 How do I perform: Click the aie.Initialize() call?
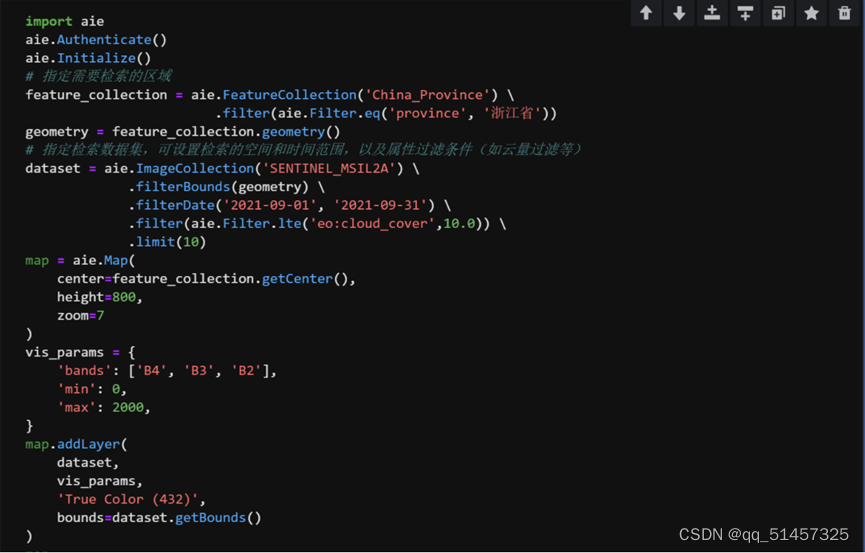pyautogui.click(x=88, y=58)
